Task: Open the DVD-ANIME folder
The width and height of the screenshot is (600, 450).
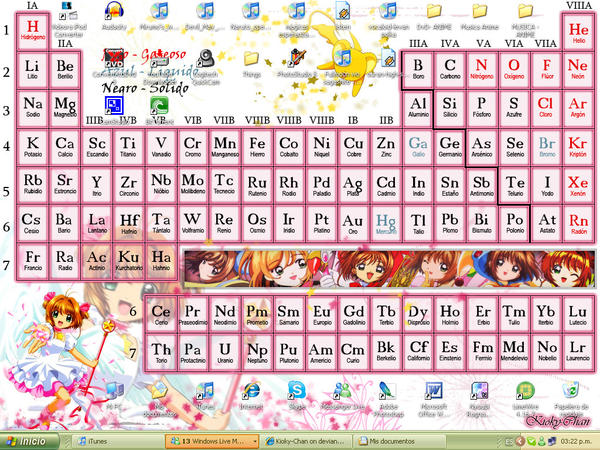Action: pyautogui.click(x=434, y=11)
